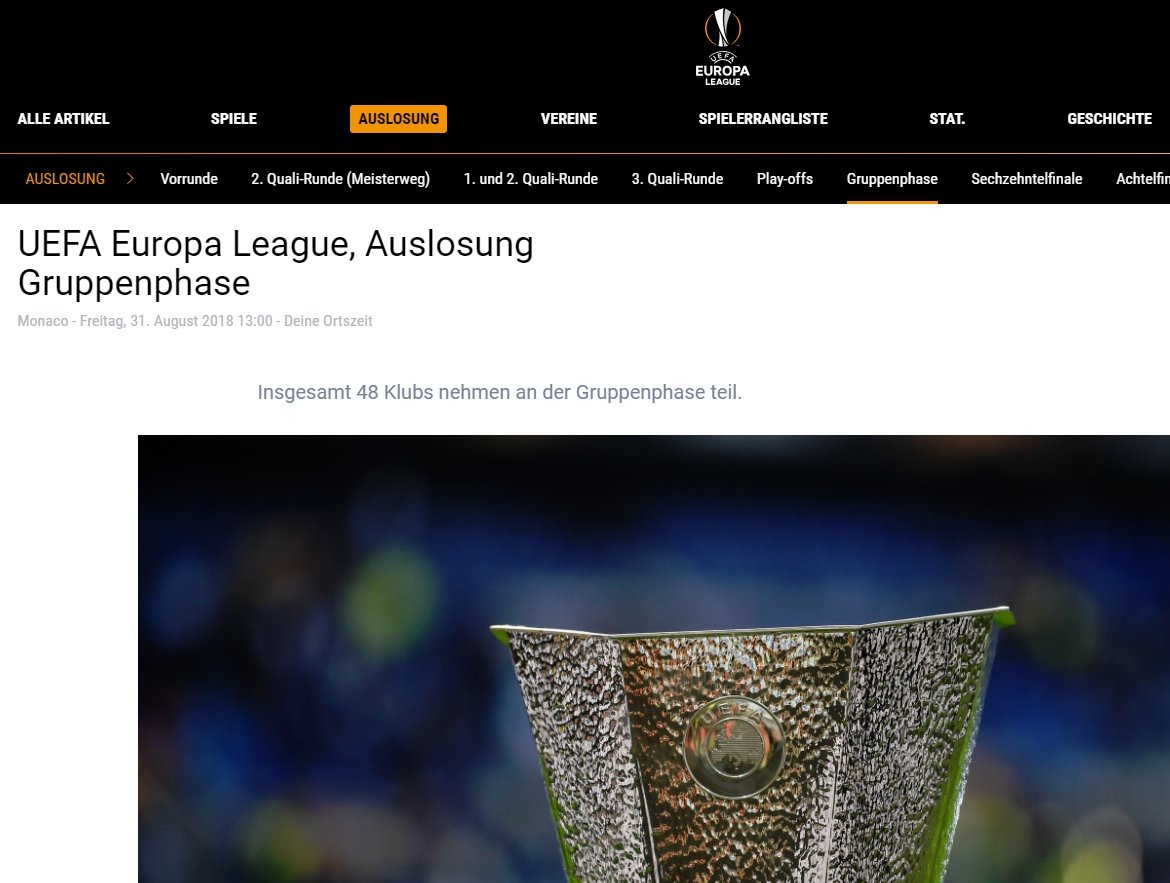1170x883 pixels.
Task: Click the chevron arrow after AUSLOSUNG breadcrumb
Action: point(130,178)
